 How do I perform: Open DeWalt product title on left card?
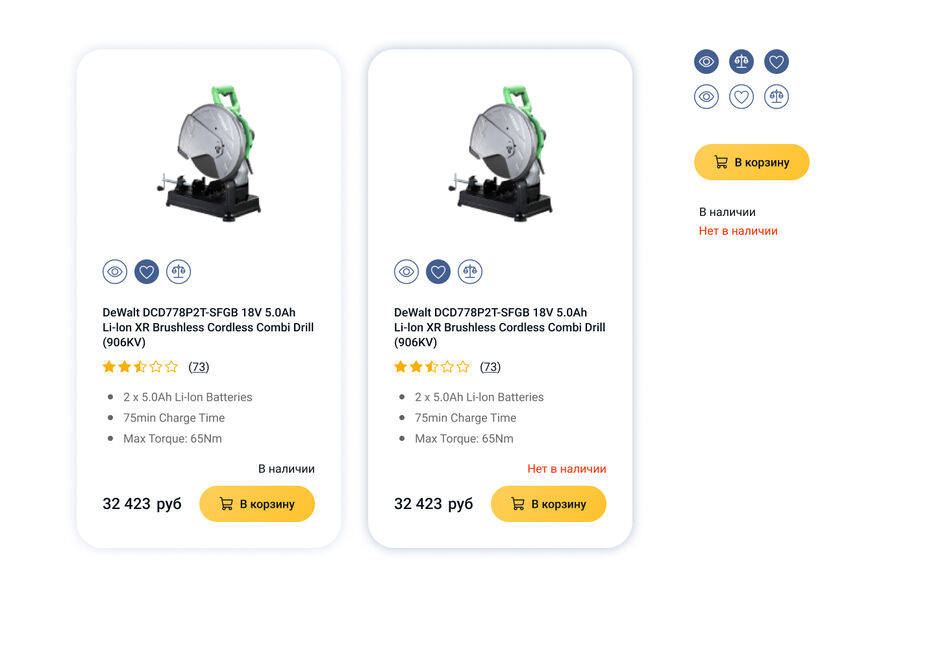[x=208, y=327]
